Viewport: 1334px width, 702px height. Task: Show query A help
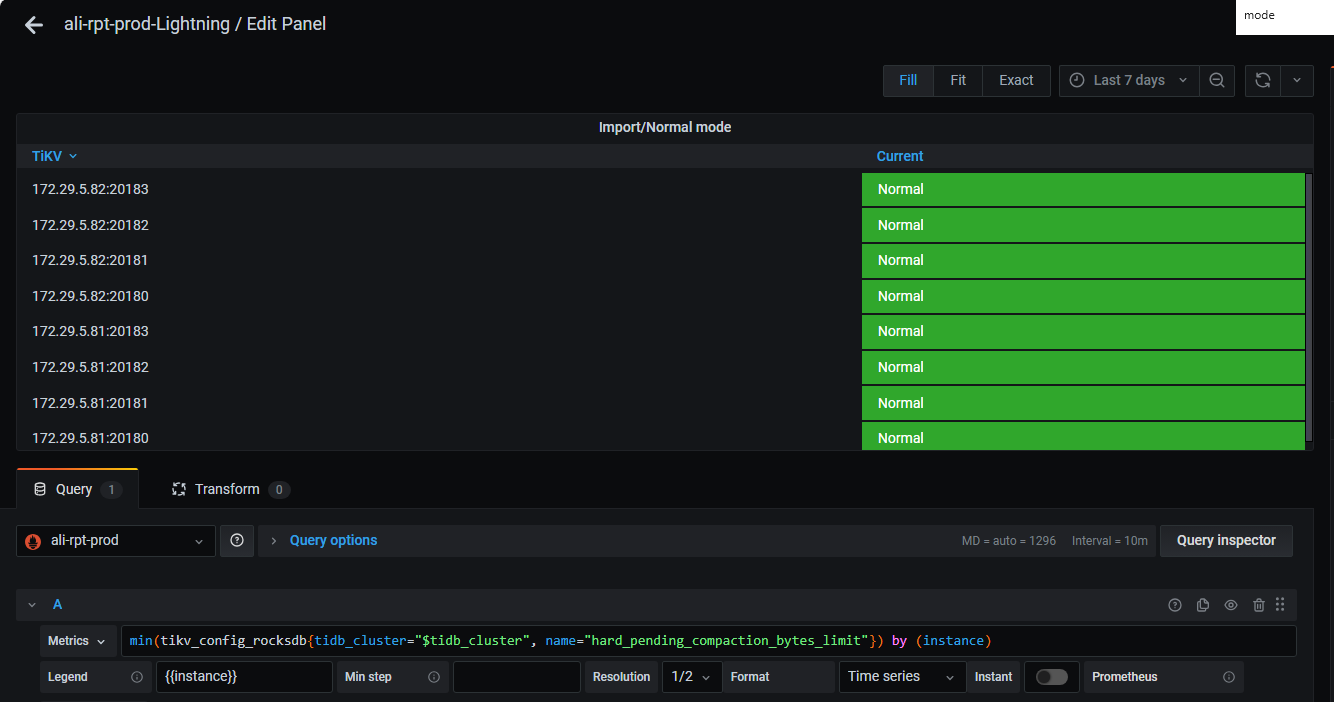(x=1175, y=605)
